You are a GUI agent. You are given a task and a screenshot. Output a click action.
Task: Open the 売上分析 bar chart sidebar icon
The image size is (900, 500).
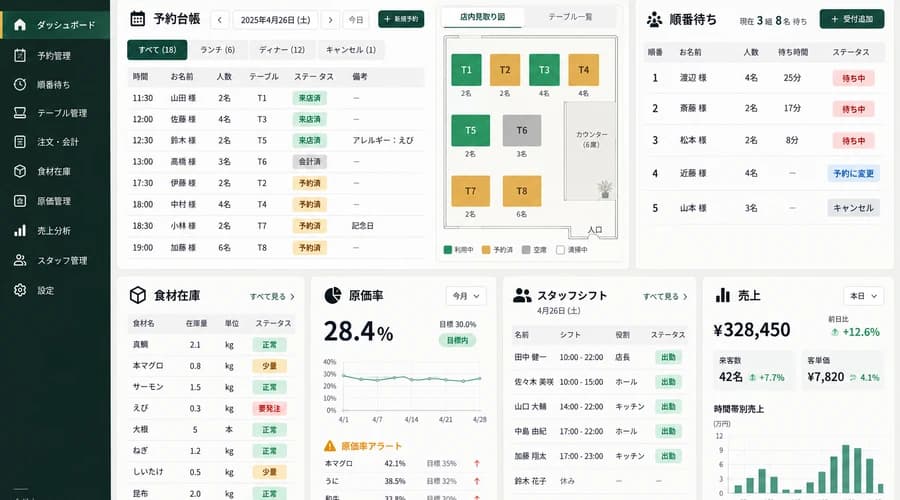pos(20,230)
